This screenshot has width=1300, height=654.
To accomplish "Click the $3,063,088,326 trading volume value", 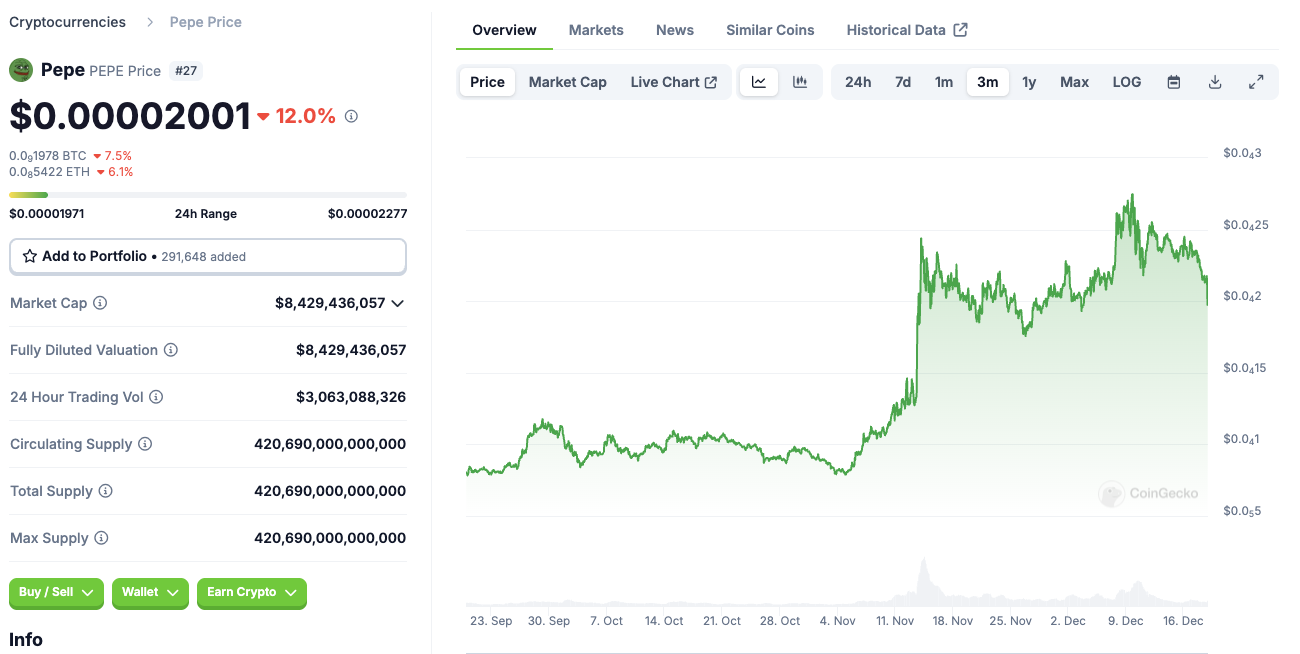I will 351,397.
